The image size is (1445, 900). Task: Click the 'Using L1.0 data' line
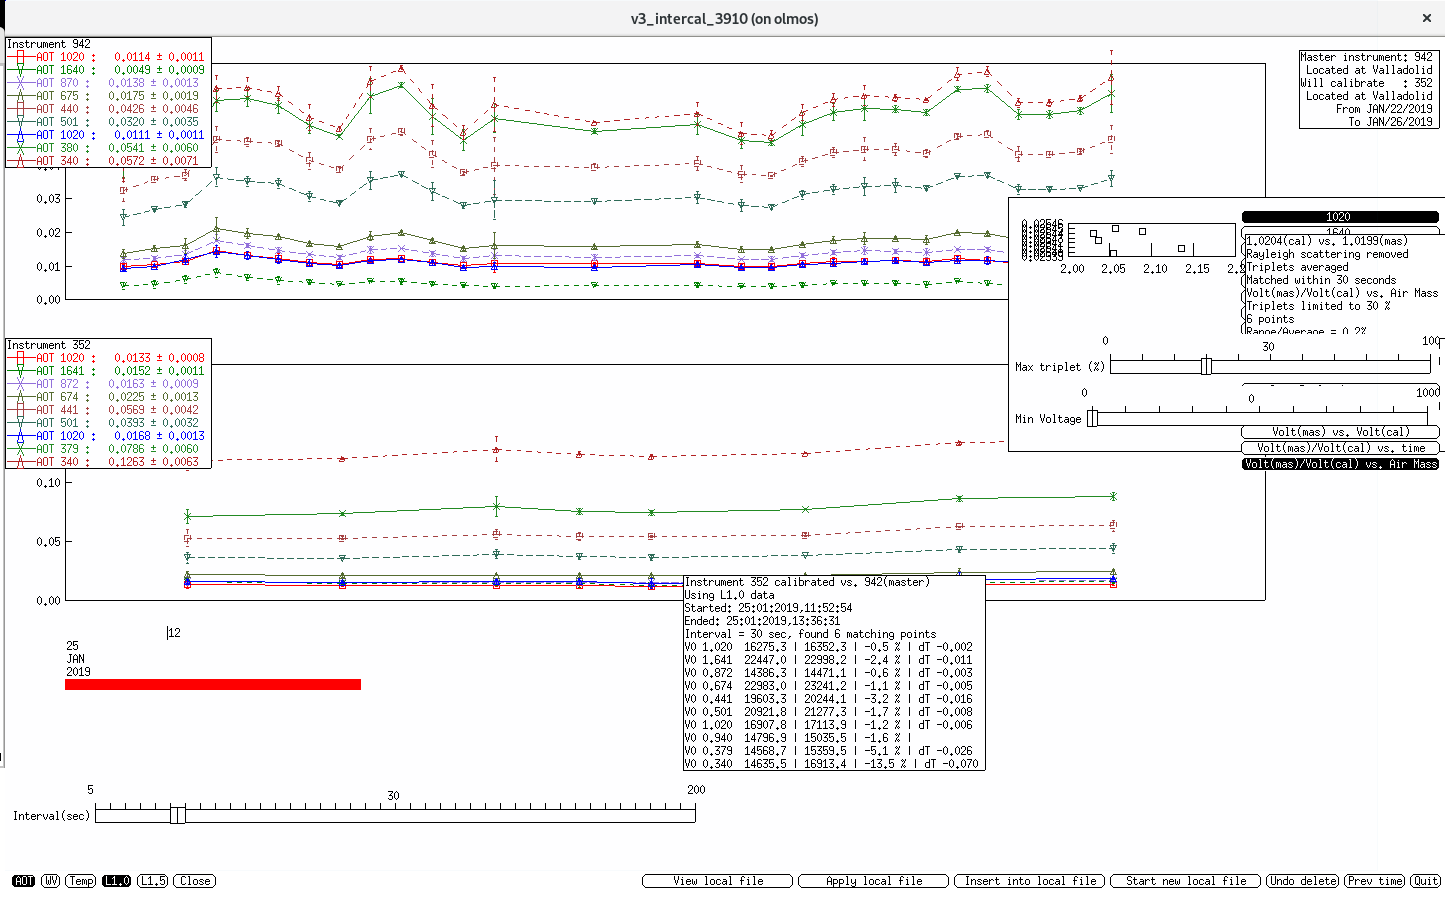pos(729,595)
